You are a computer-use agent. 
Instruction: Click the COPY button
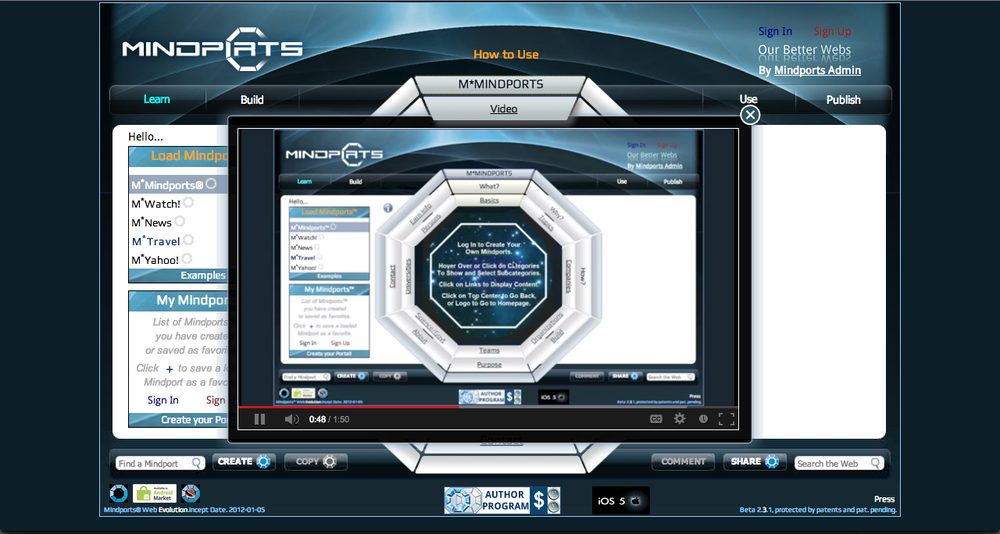(x=316, y=461)
